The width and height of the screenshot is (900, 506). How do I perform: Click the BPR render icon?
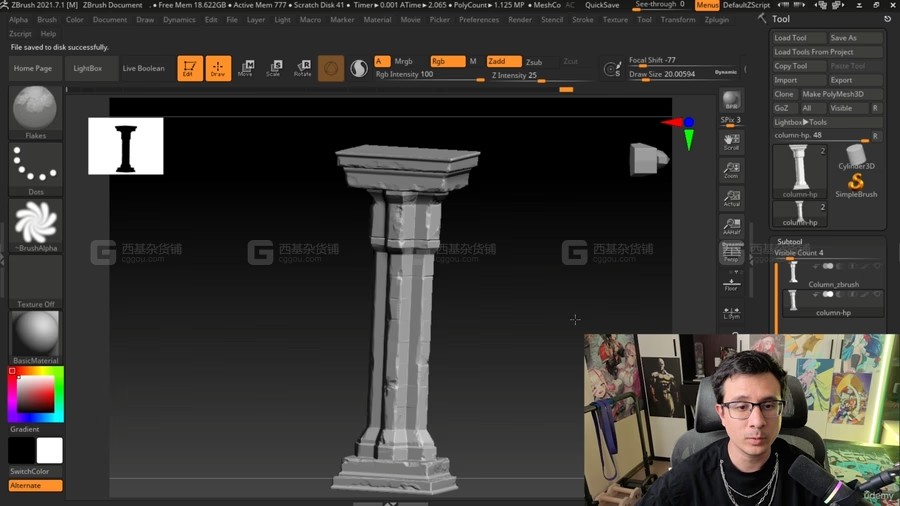coord(731,100)
